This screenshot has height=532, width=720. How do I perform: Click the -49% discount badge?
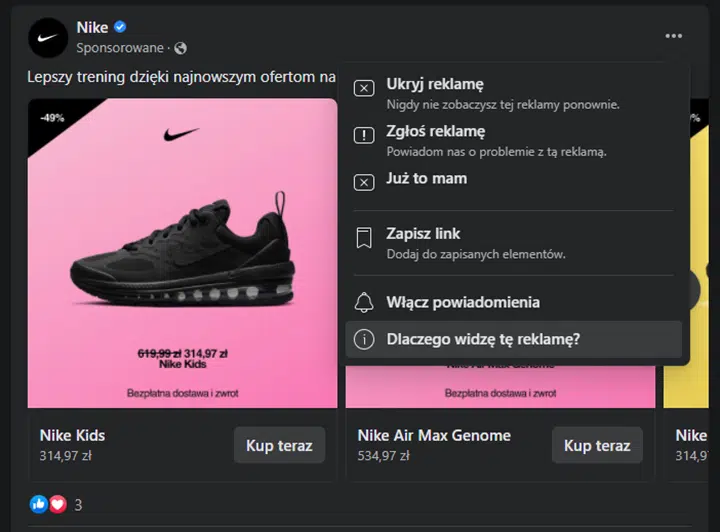[52, 118]
